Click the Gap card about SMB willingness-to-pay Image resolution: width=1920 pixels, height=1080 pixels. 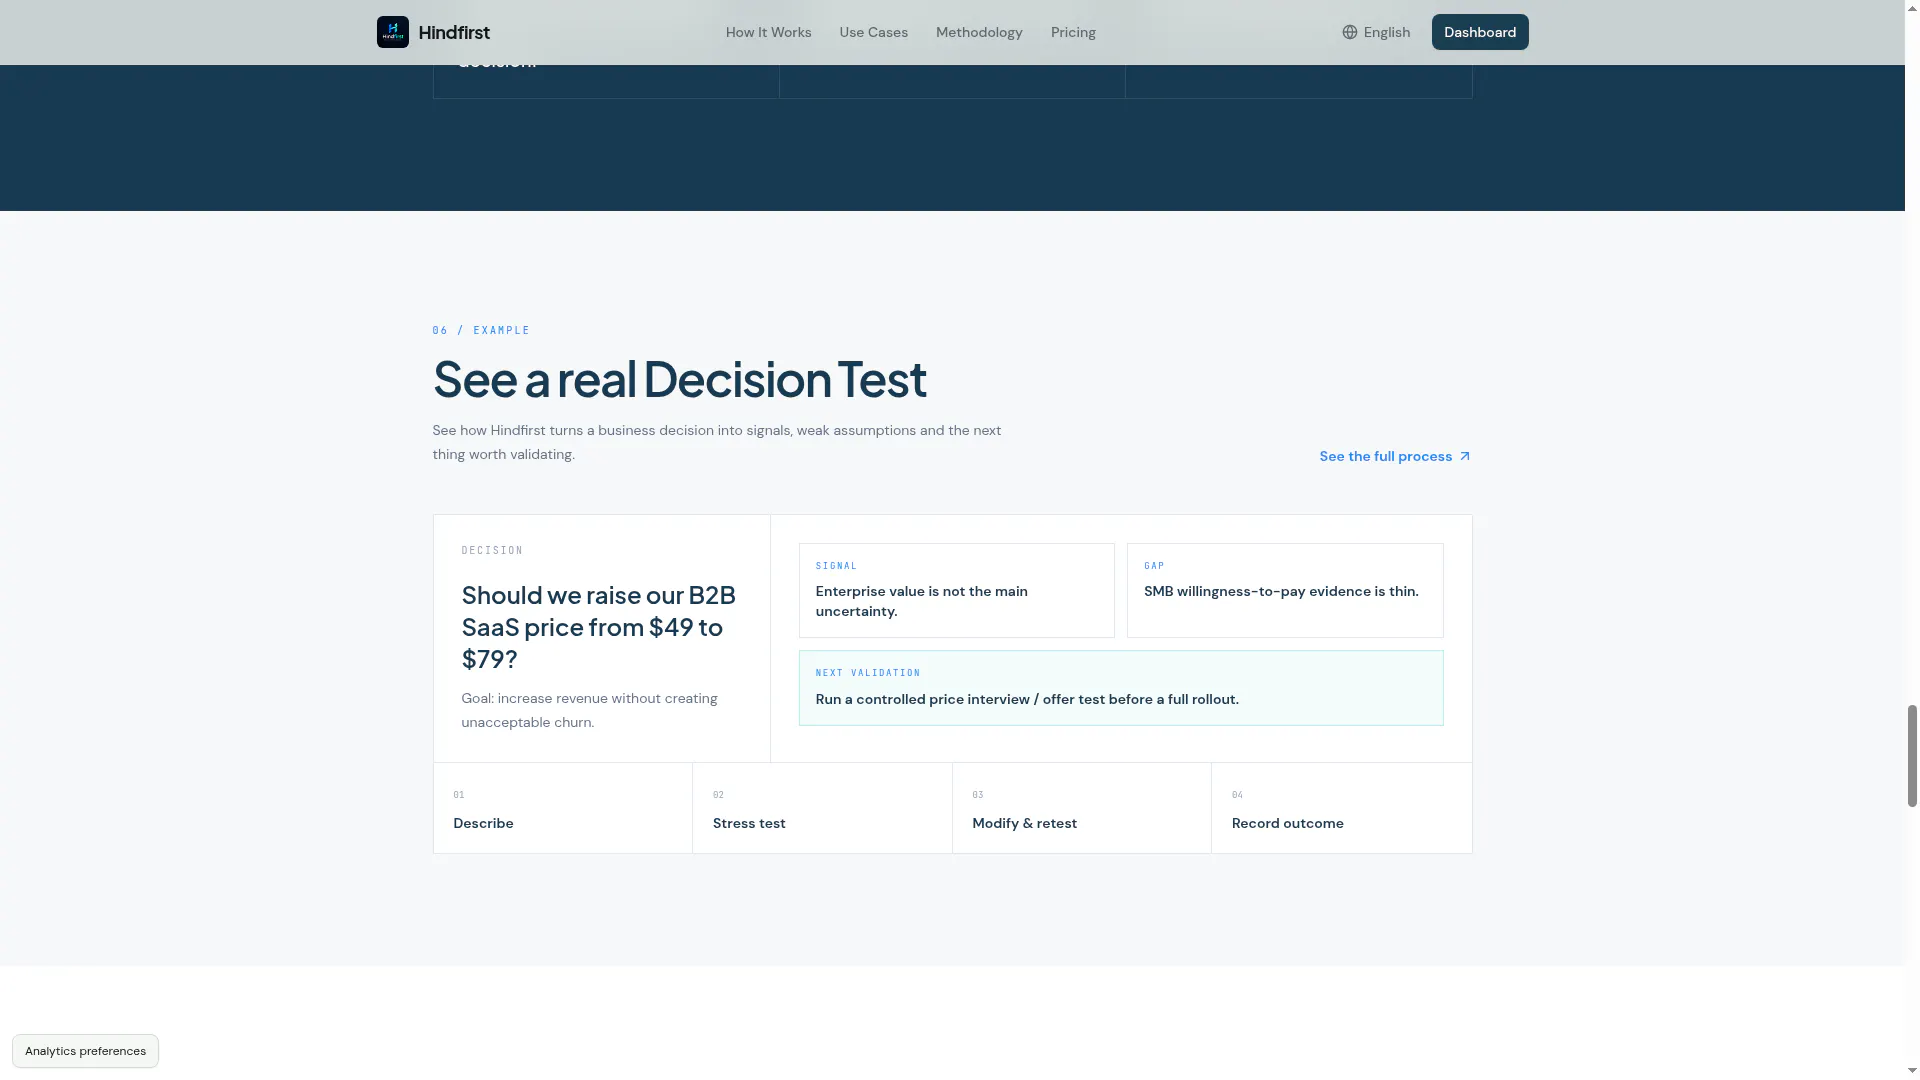[x=1285, y=590]
